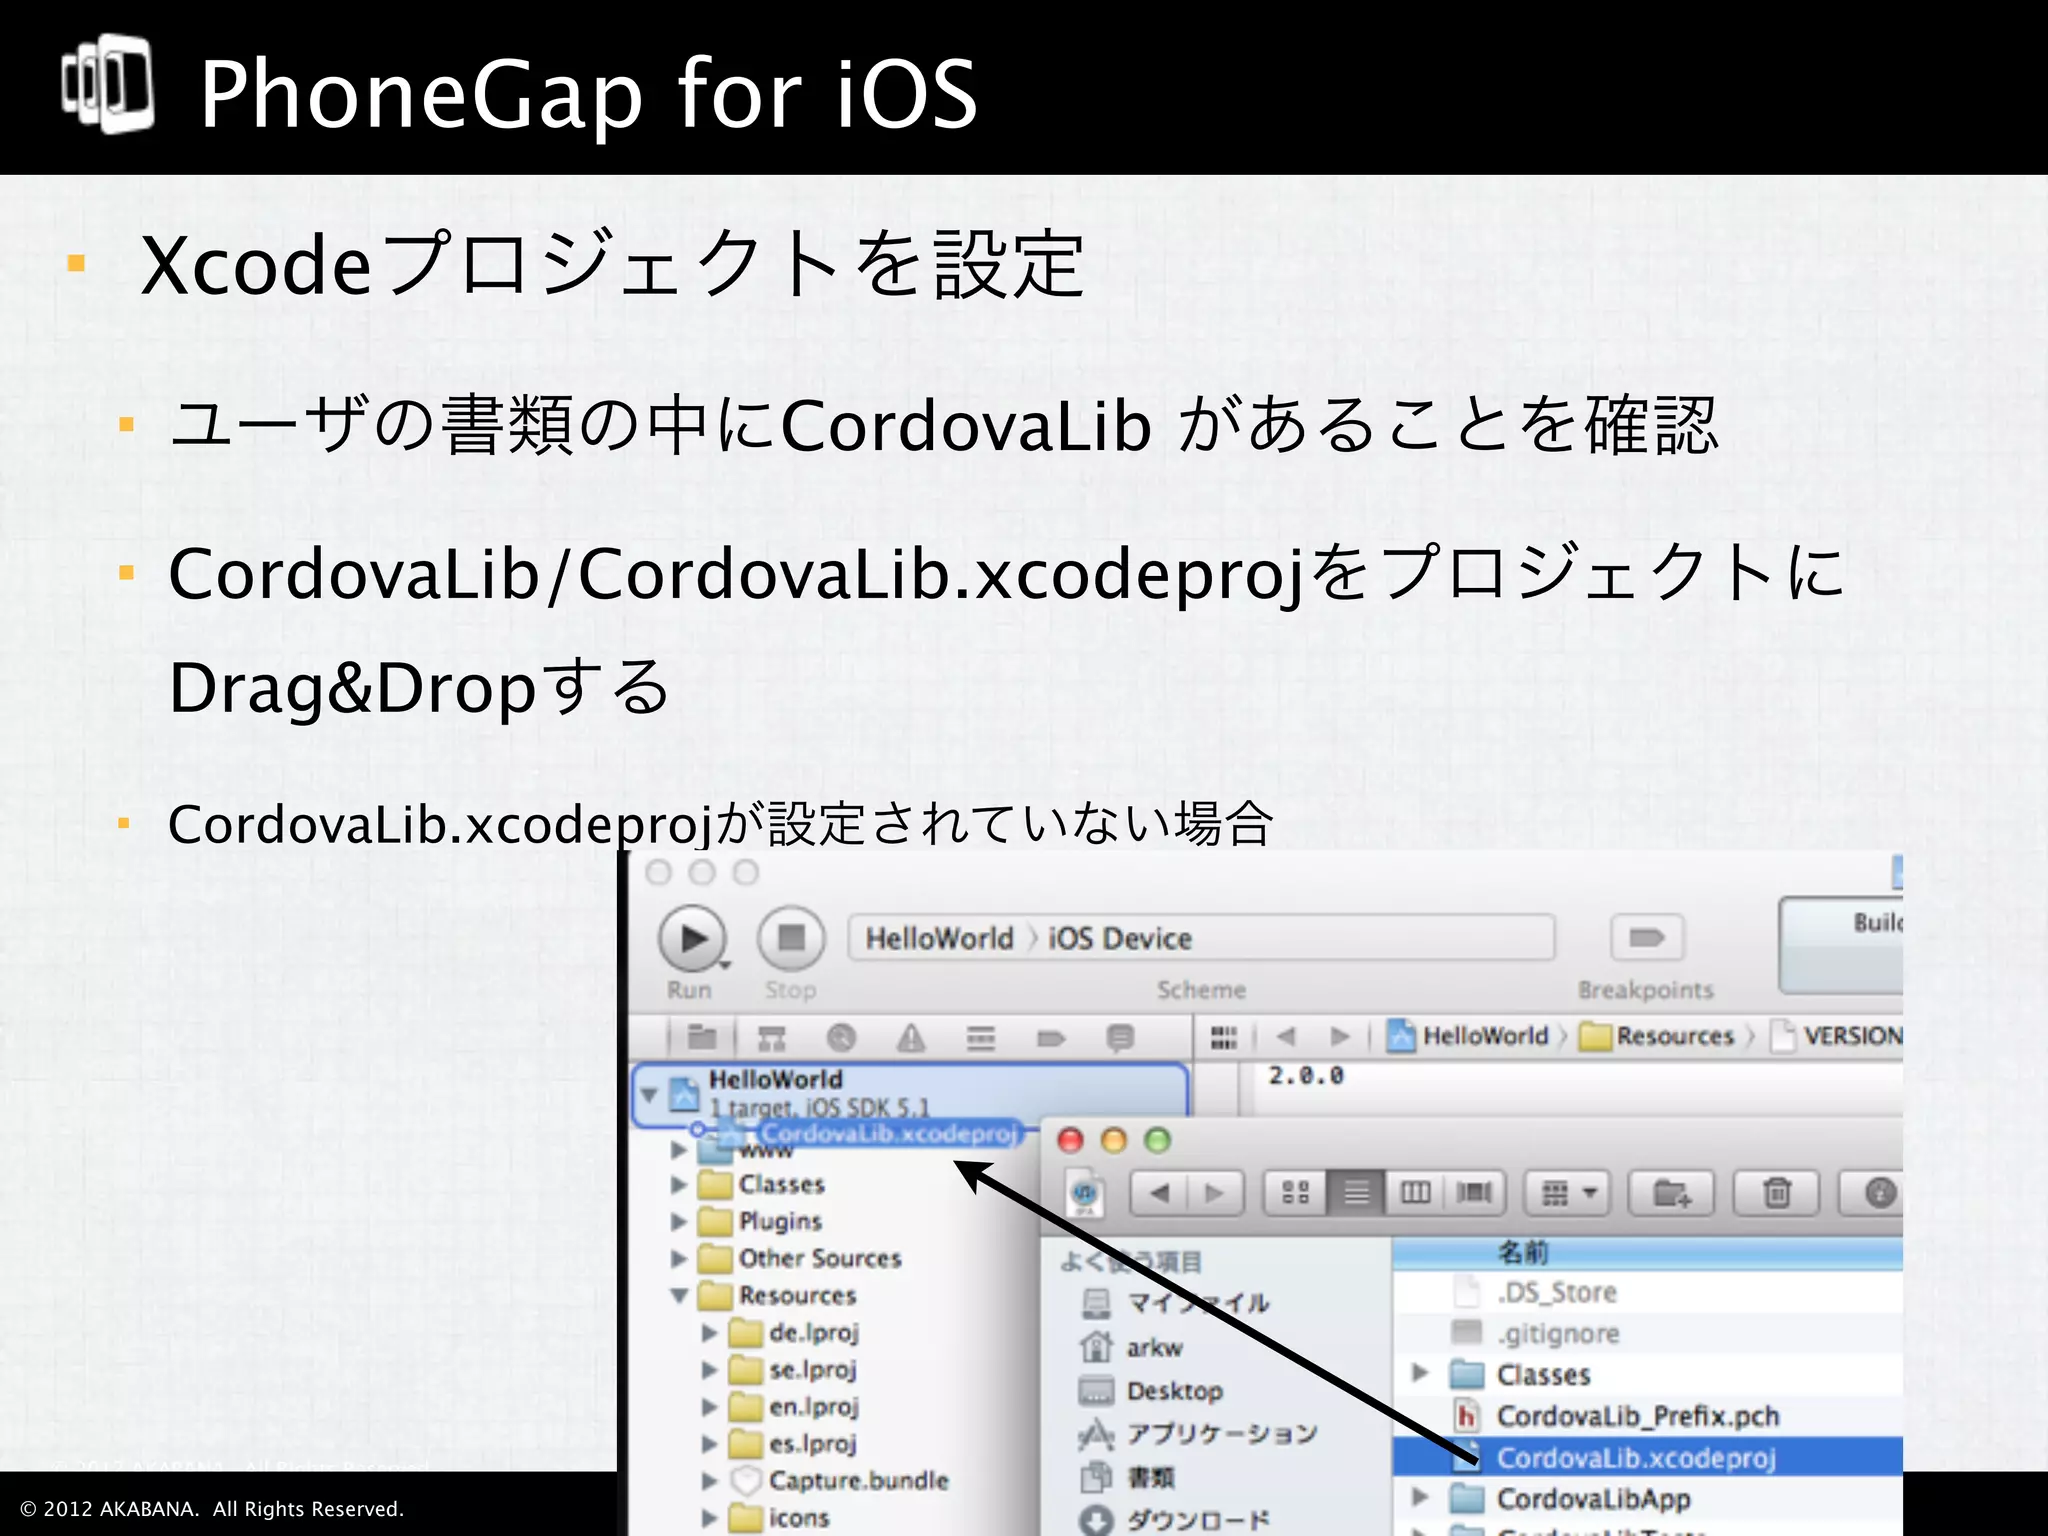
Task: Select Resources in the jump bar
Action: tap(1657, 1036)
